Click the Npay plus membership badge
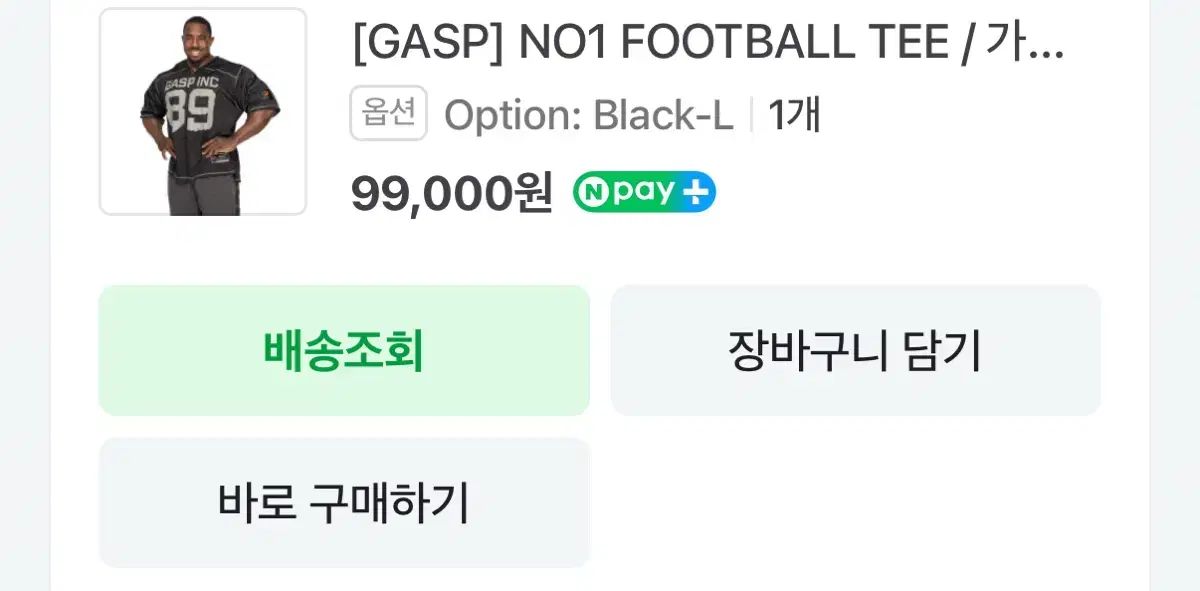 [644, 192]
